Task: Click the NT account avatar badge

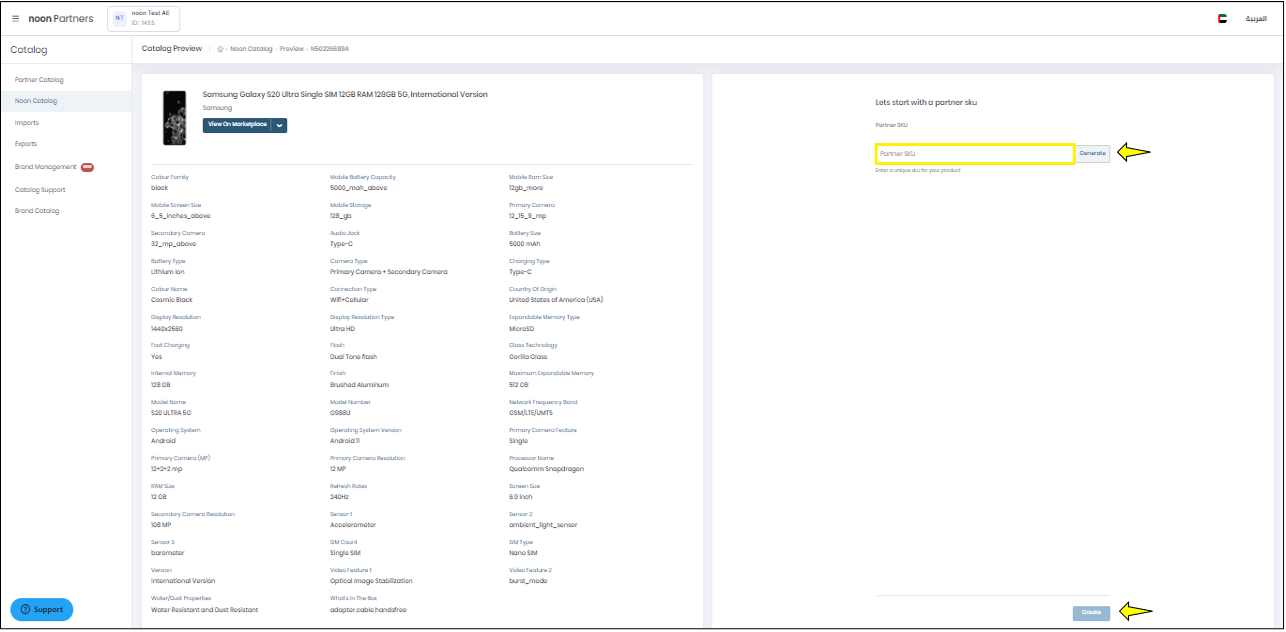Action: 119,18
